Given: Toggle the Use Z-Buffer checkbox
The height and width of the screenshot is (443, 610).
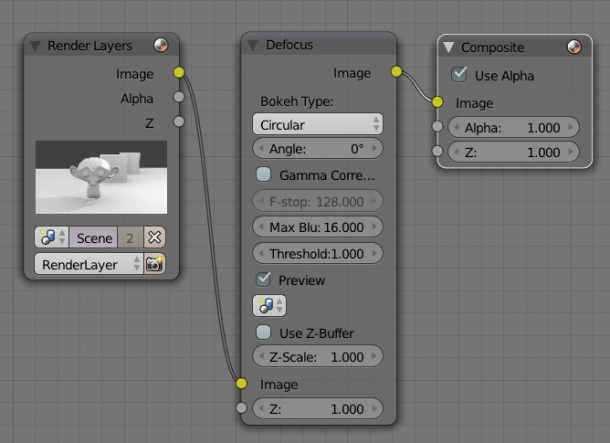Looking at the screenshot, I should tap(264, 332).
